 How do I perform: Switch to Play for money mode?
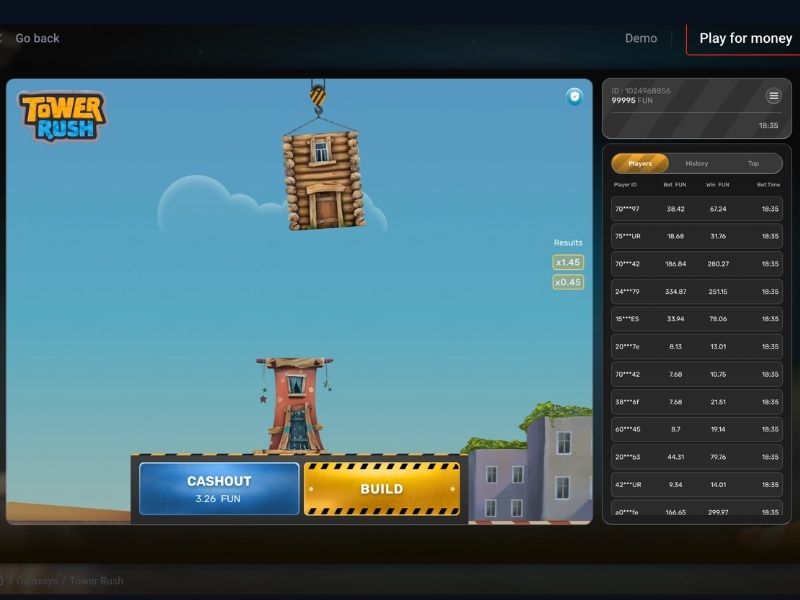[x=745, y=38]
